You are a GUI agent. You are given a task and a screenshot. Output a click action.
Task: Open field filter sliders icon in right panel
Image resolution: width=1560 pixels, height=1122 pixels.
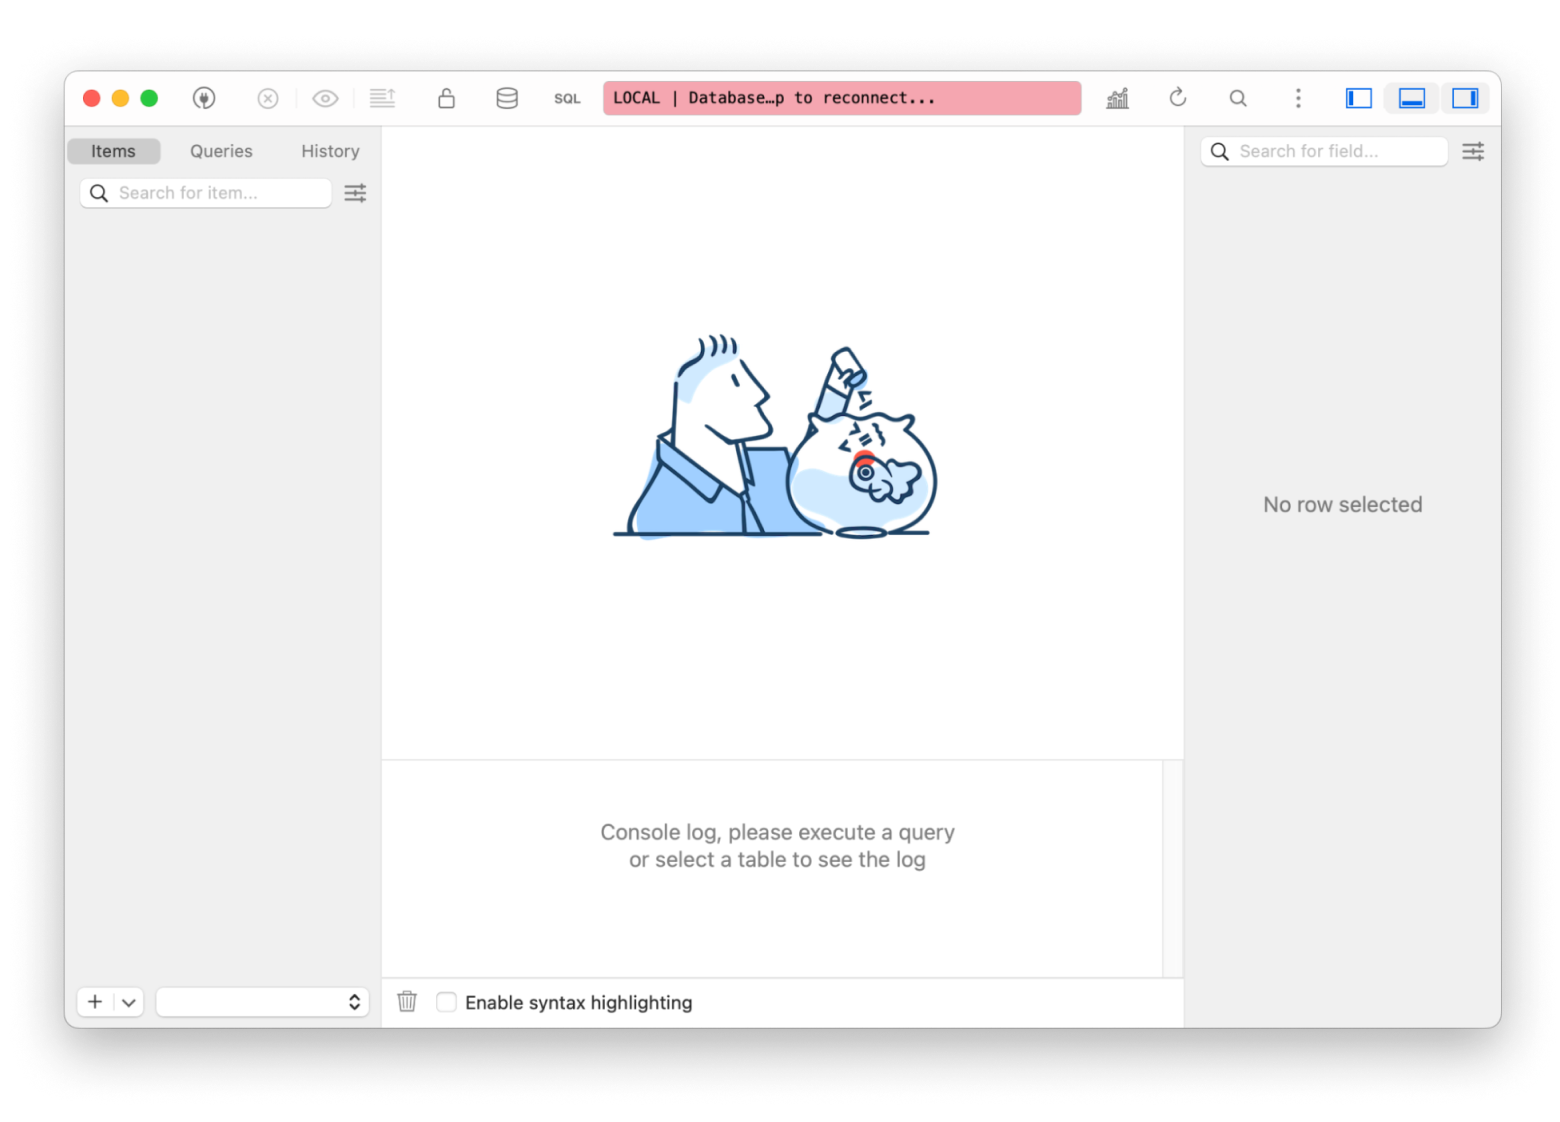point(1473,151)
